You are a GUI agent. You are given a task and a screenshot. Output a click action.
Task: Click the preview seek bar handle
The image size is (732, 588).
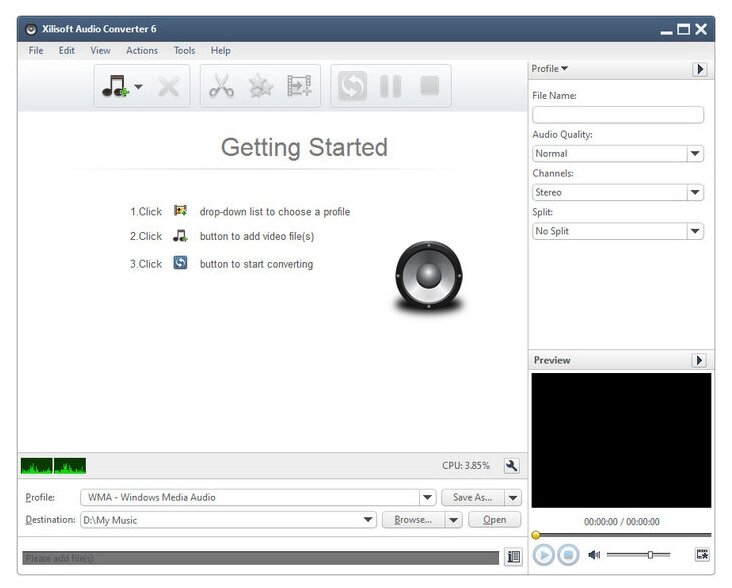pyautogui.click(x=536, y=535)
